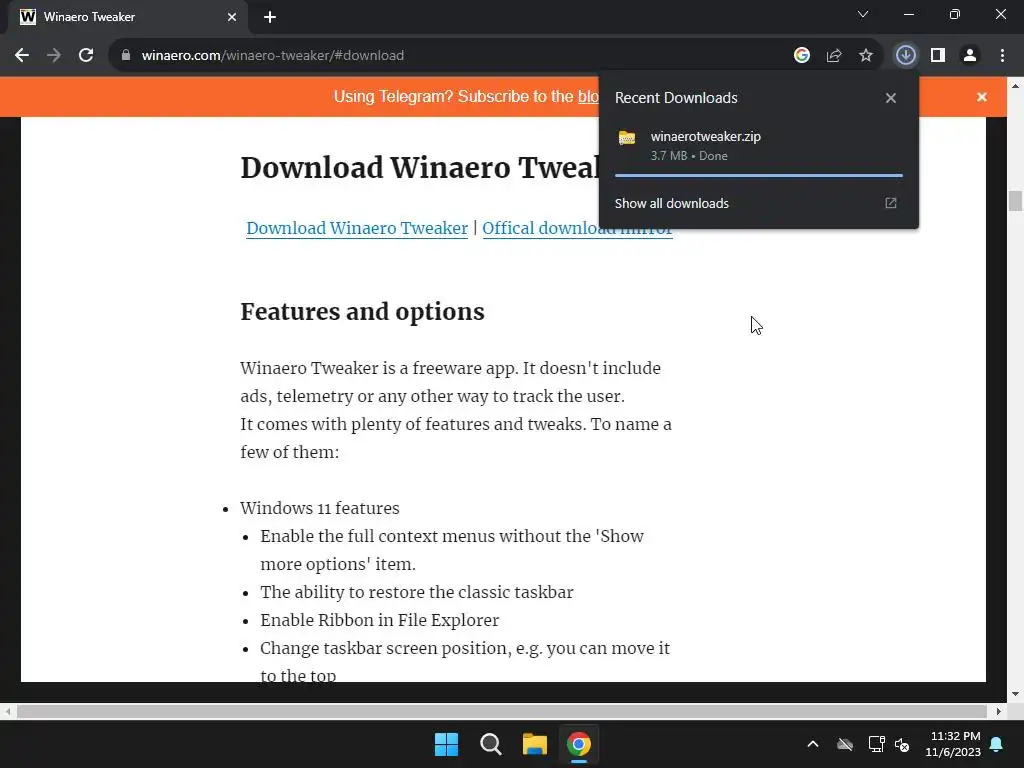Open the Windows Start menu

pos(447,744)
